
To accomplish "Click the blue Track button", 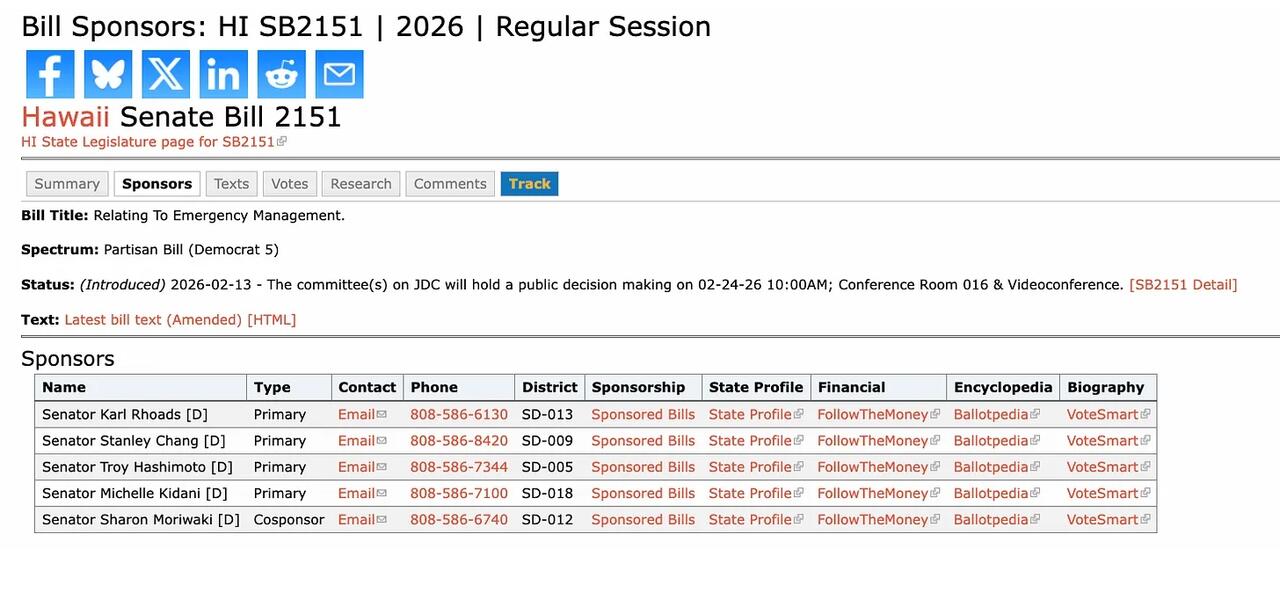I will coord(529,184).
